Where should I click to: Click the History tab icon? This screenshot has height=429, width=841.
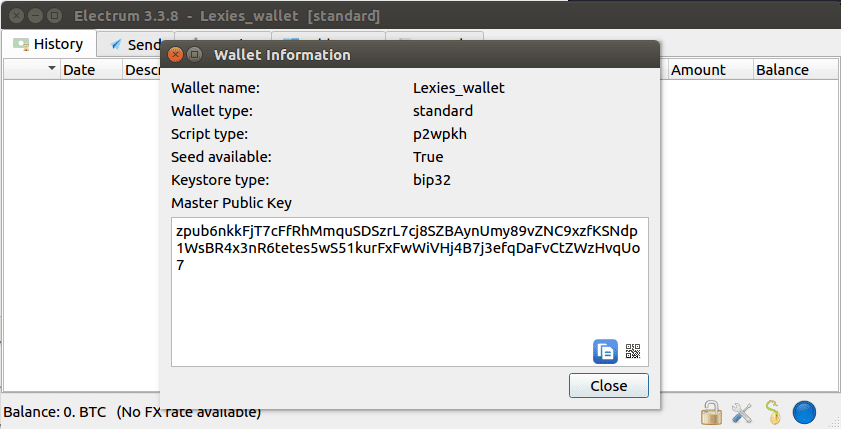(21, 44)
